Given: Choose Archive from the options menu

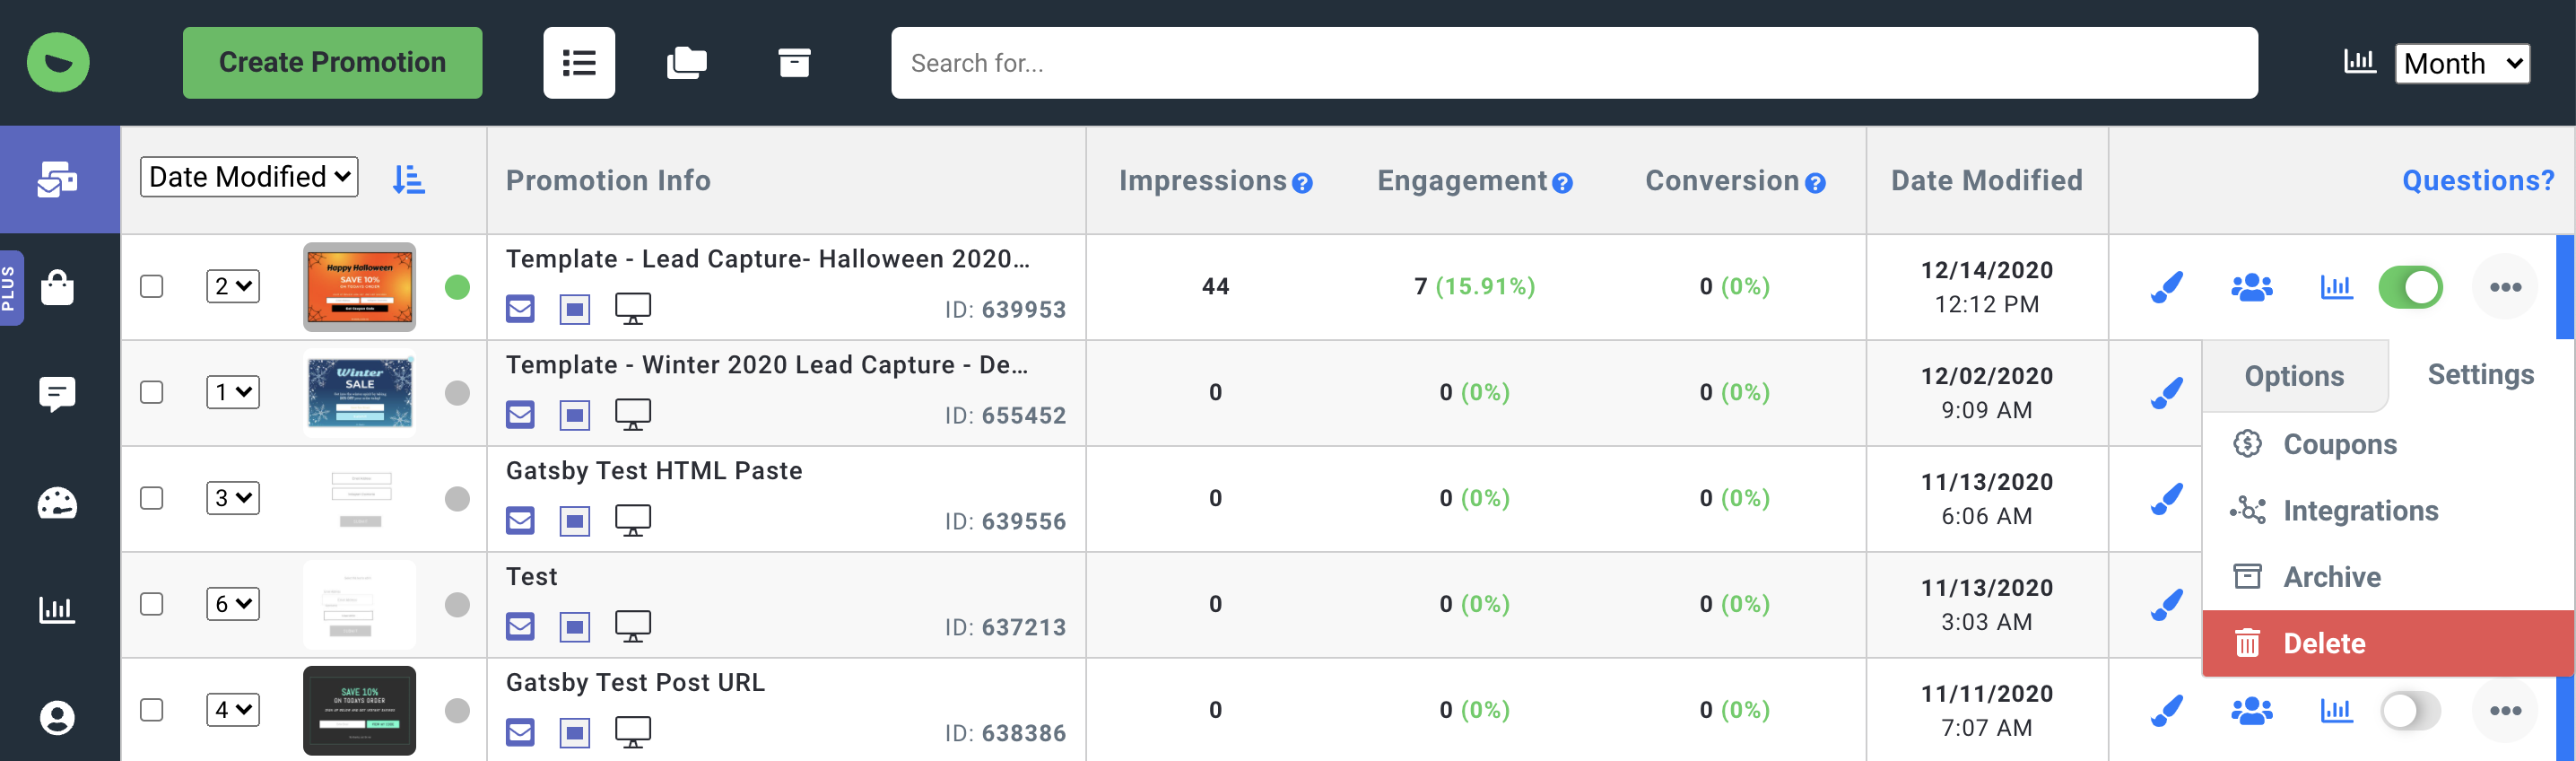Looking at the screenshot, I should tap(2331, 577).
